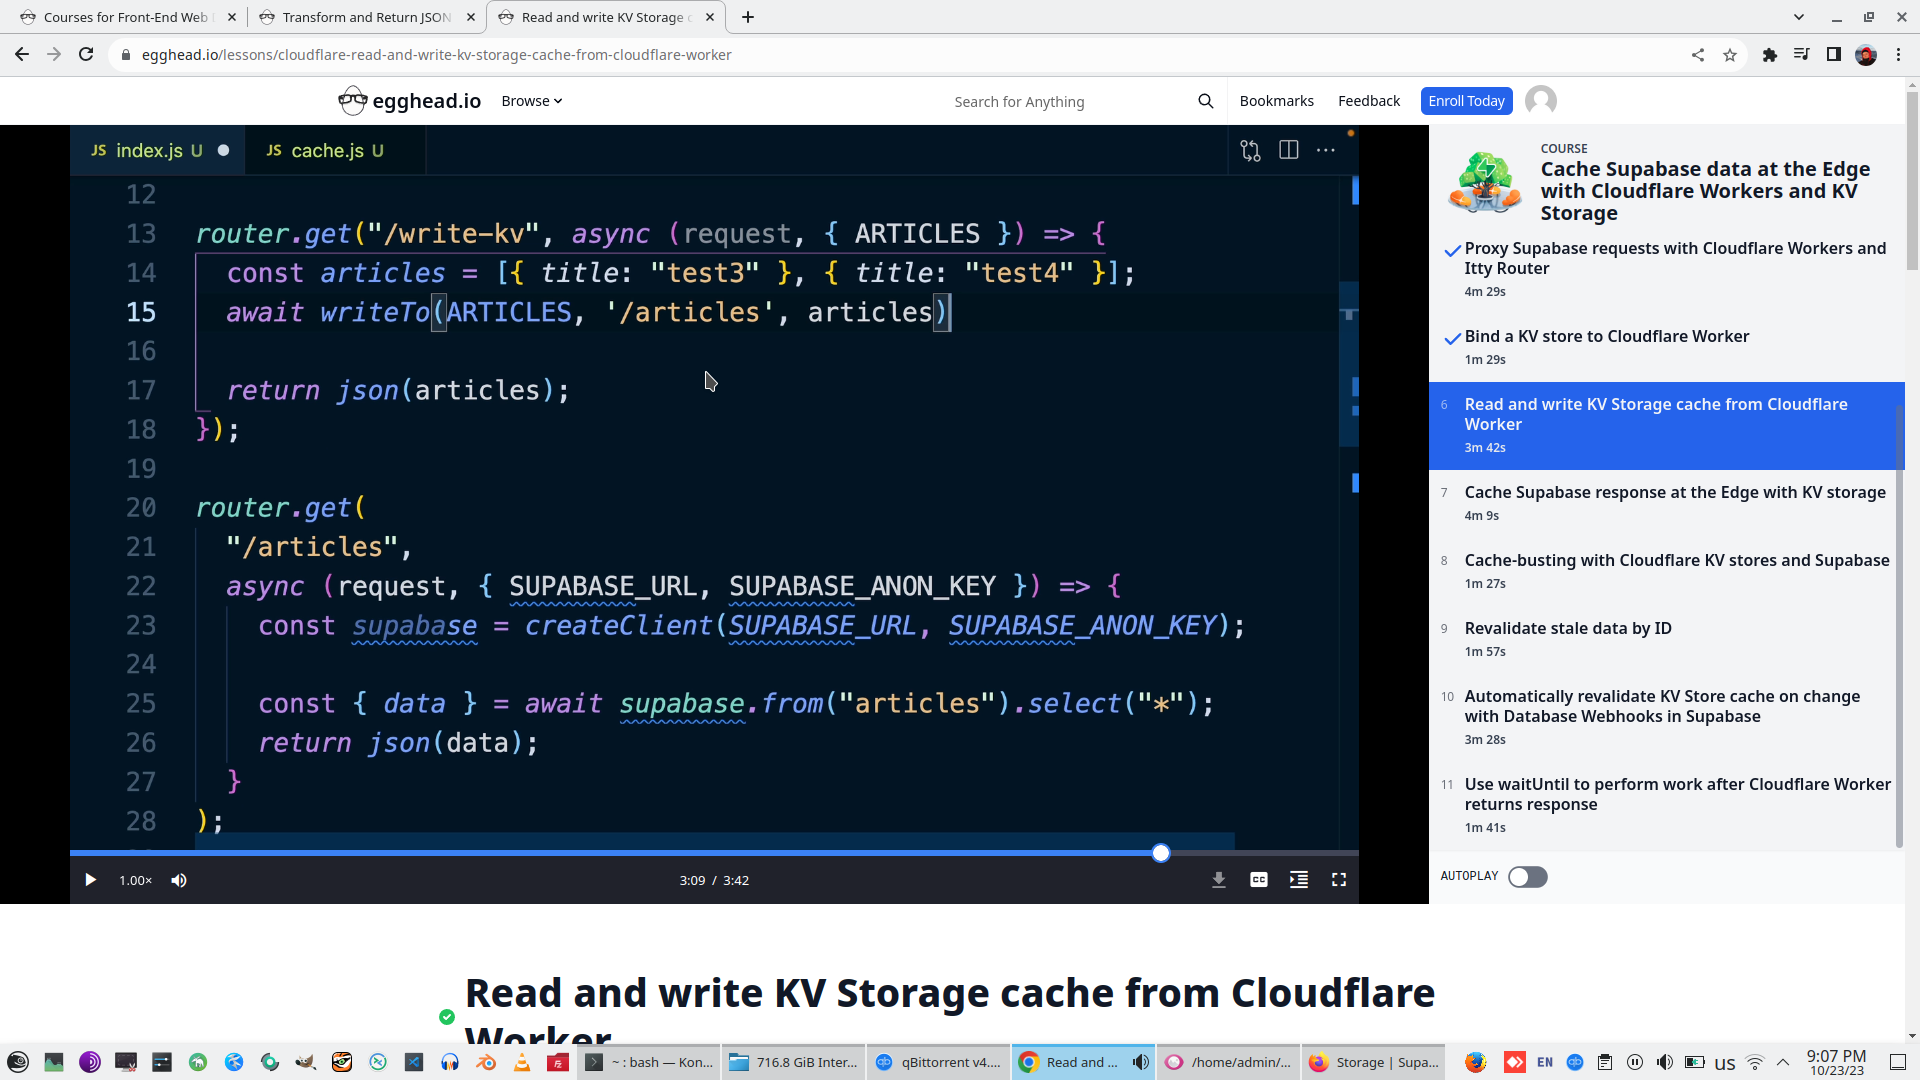Seek using the video progress bar handle
The image size is (1920, 1080).
click(x=1160, y=853)
